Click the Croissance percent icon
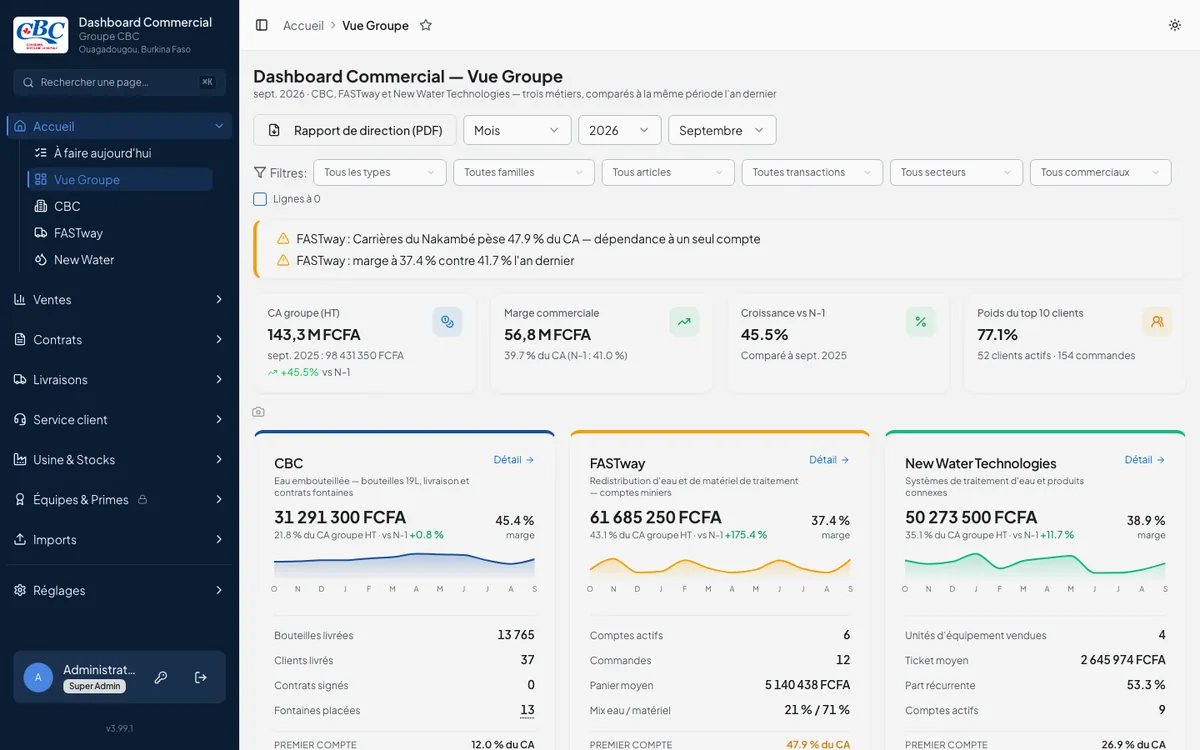 coord(921,322)
